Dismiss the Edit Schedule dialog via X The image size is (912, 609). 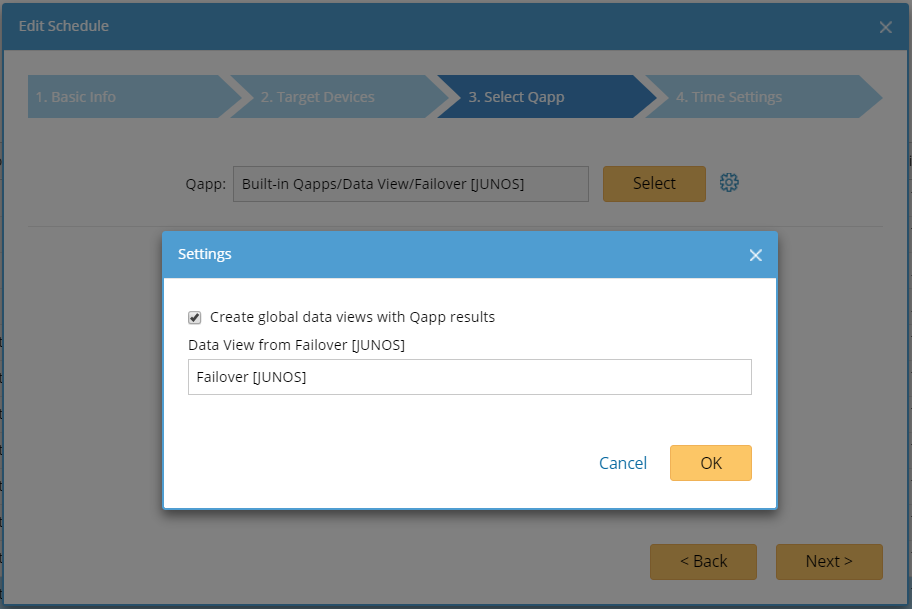[885, 27]
